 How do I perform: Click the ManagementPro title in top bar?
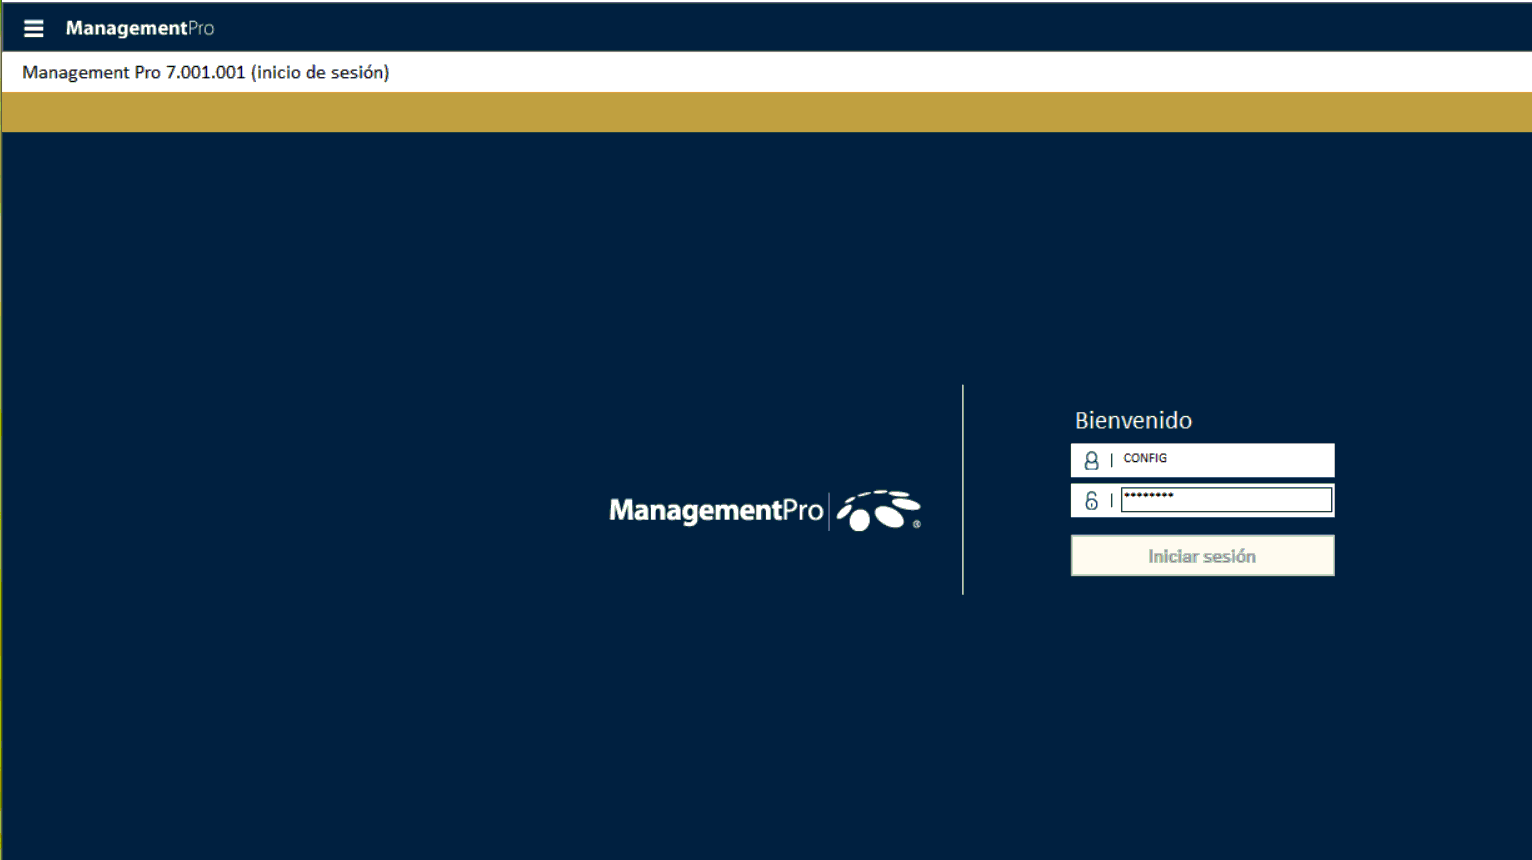tap(140, 28)
